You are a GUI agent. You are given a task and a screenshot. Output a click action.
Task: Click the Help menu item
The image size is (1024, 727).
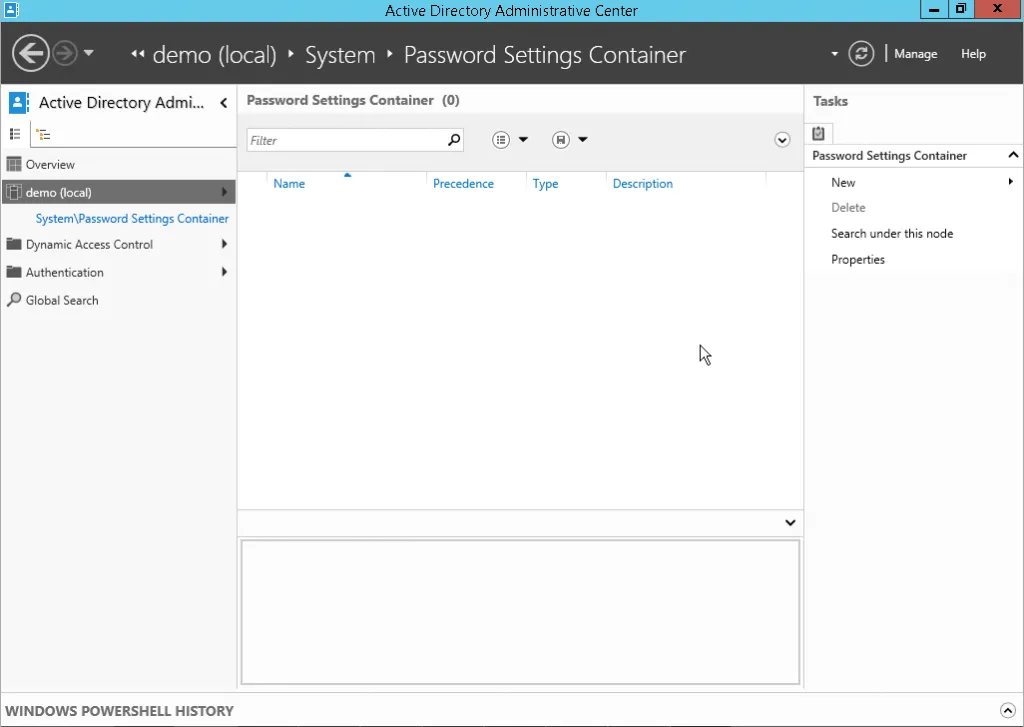972,54
